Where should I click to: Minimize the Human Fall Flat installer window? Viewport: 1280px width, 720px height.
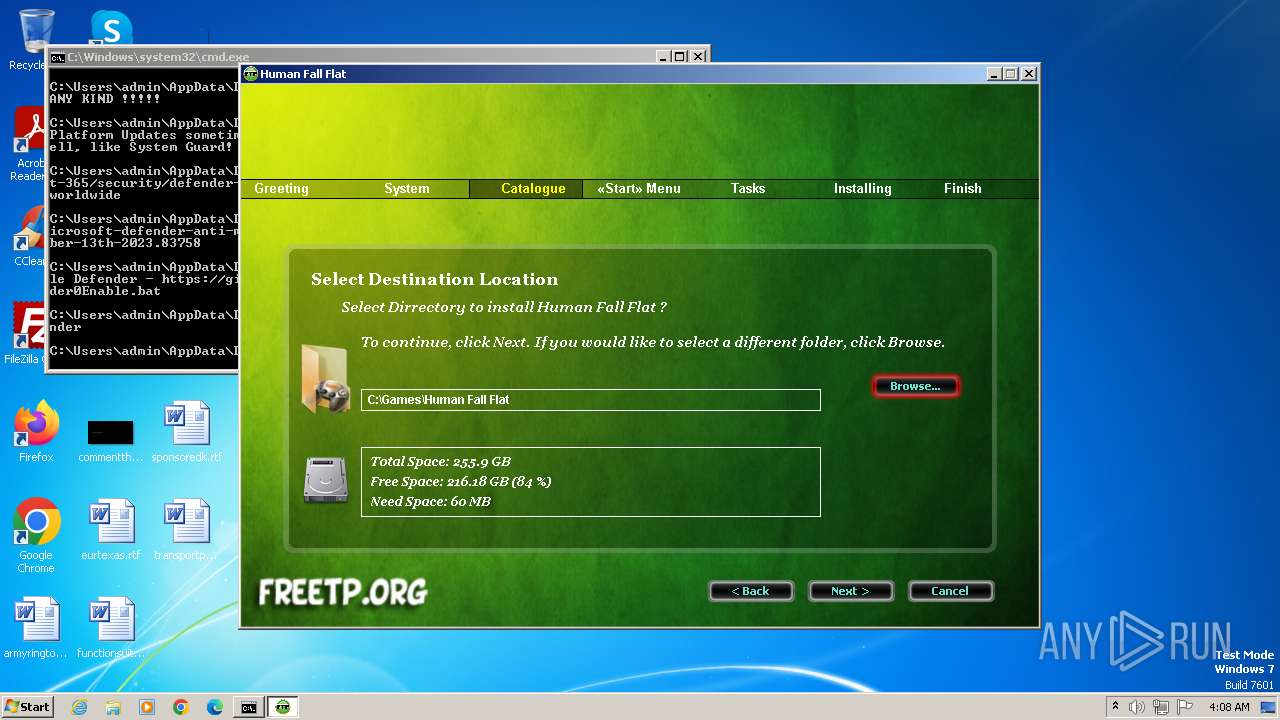tap(994, 74)
